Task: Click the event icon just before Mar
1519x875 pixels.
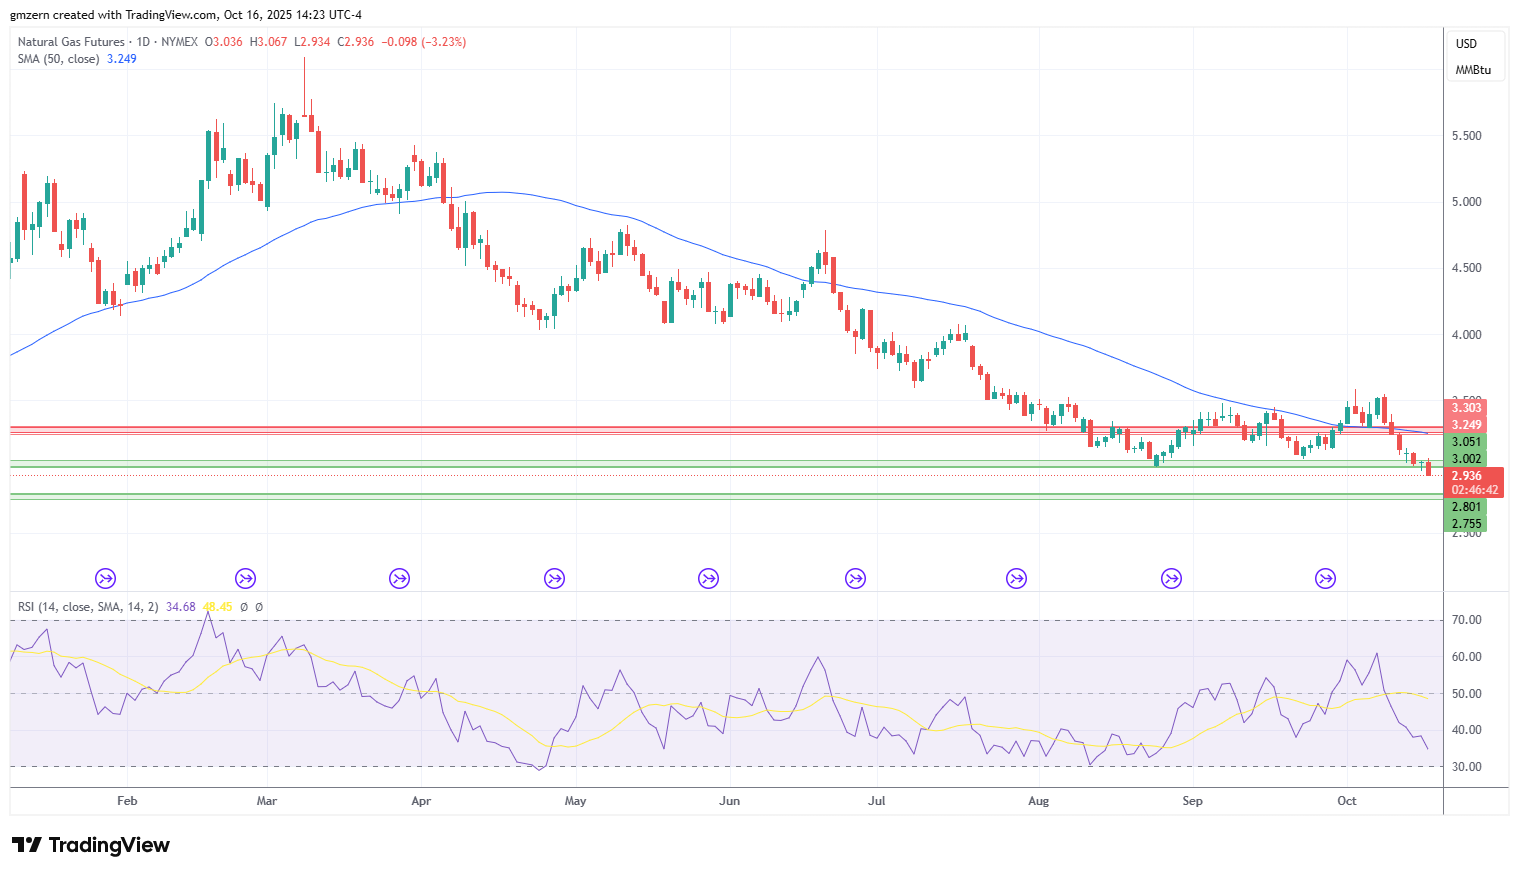Action: [245, 578]
